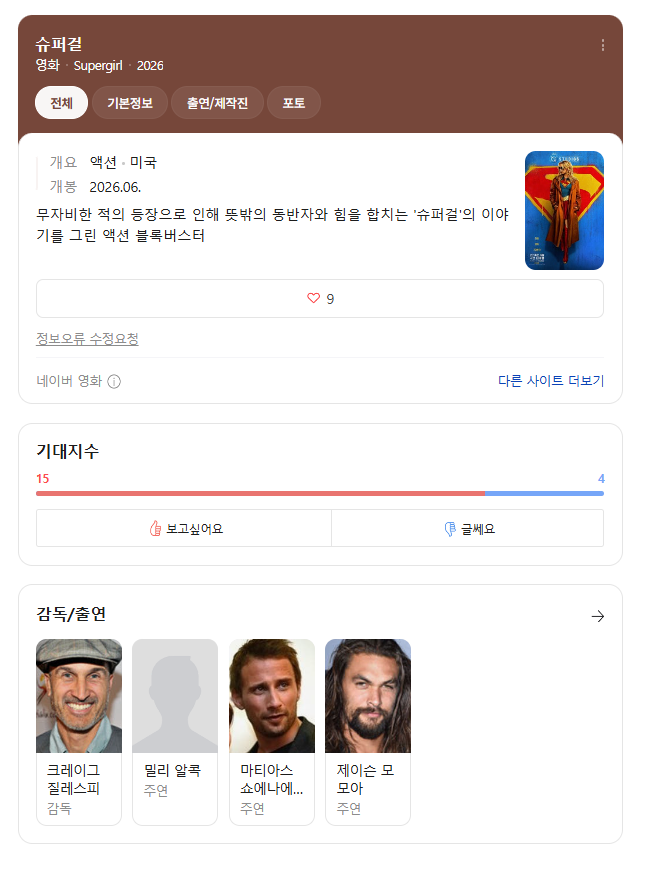The image size is (646, 870).
Task: Go to the 포토 tab
Action: tap(294, 103)
